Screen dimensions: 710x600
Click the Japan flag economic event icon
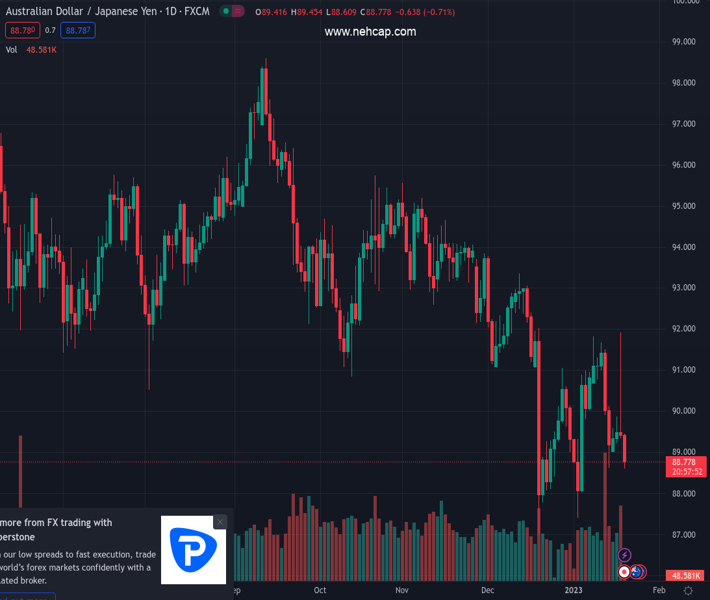624,572
